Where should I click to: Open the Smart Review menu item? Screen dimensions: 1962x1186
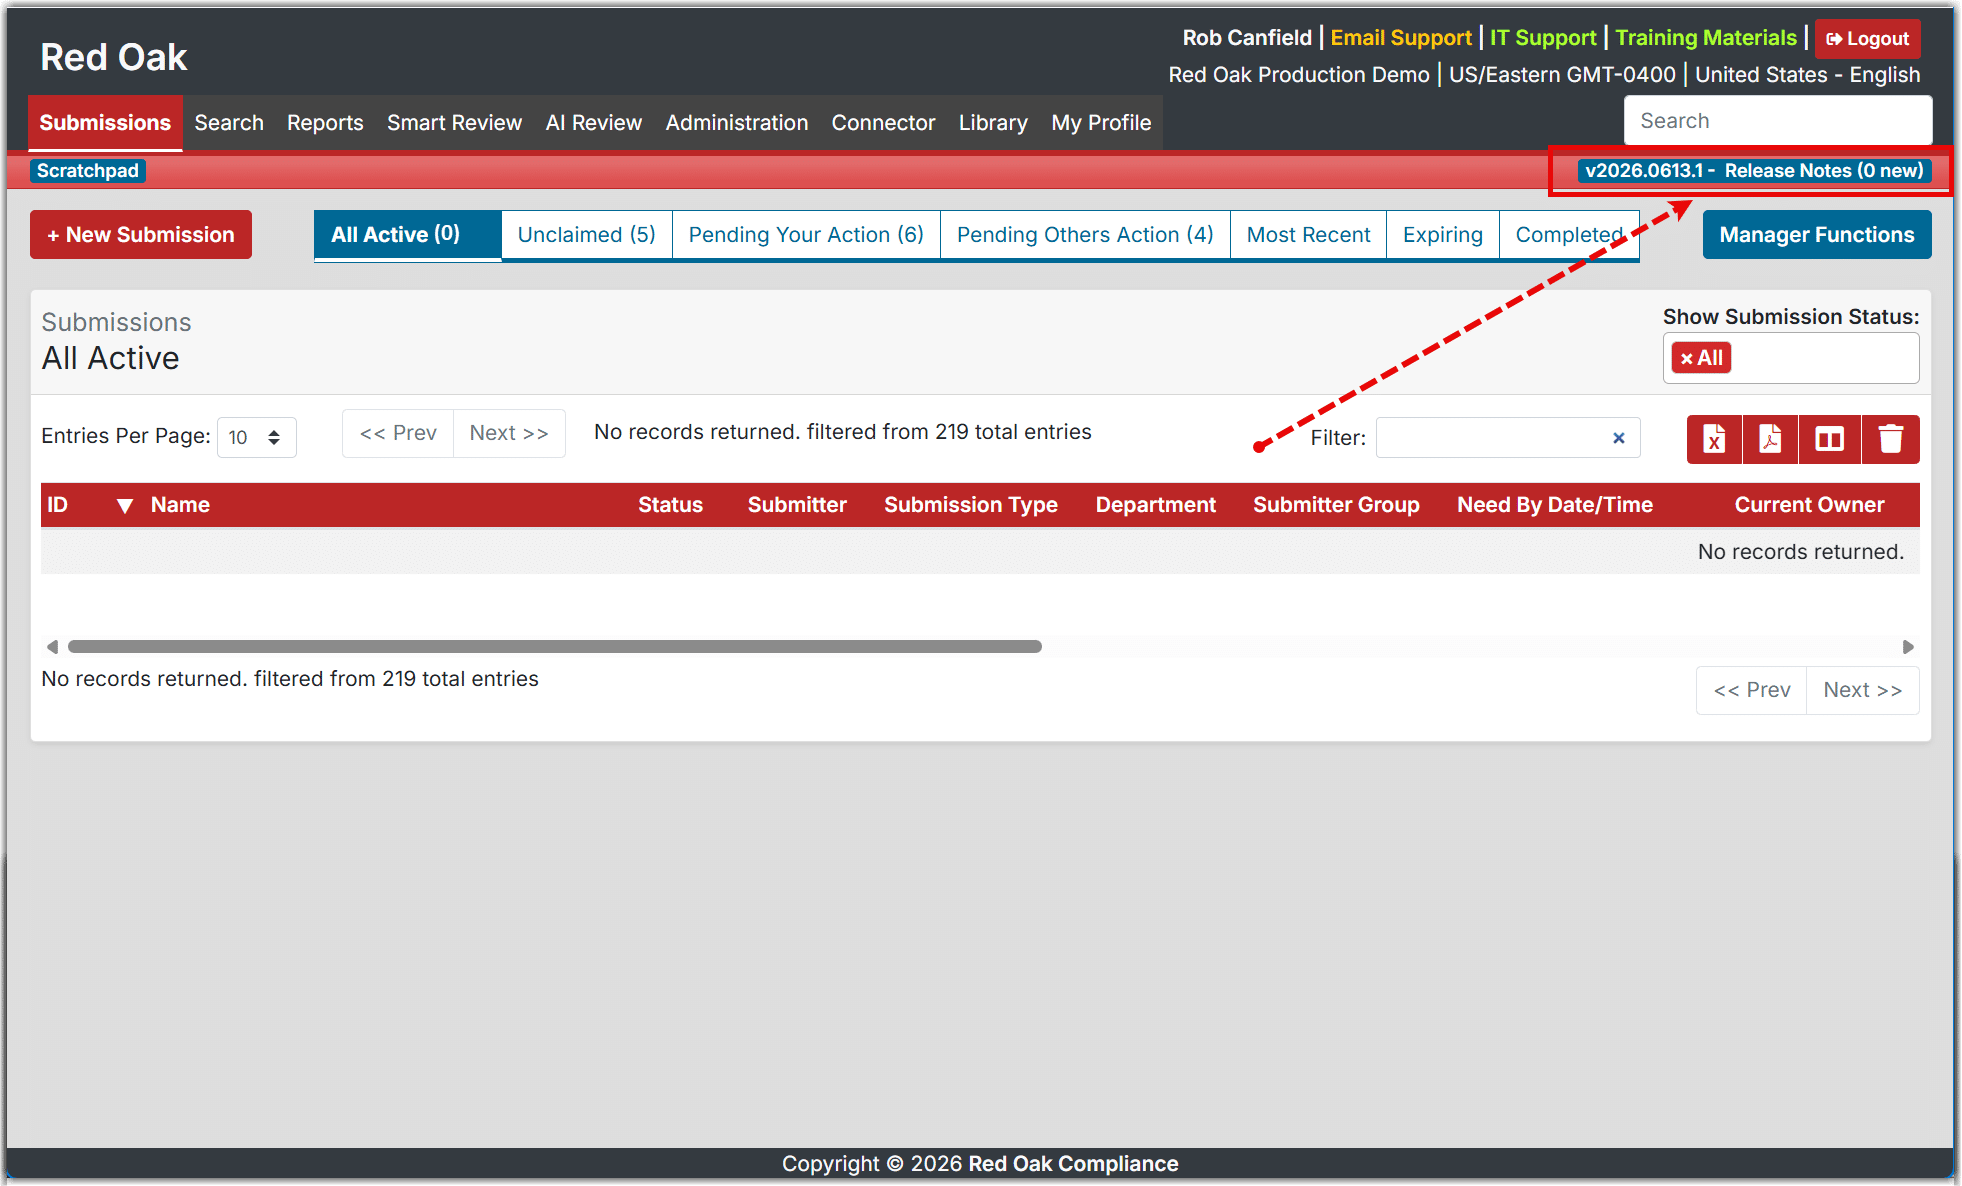click(454, 123)
